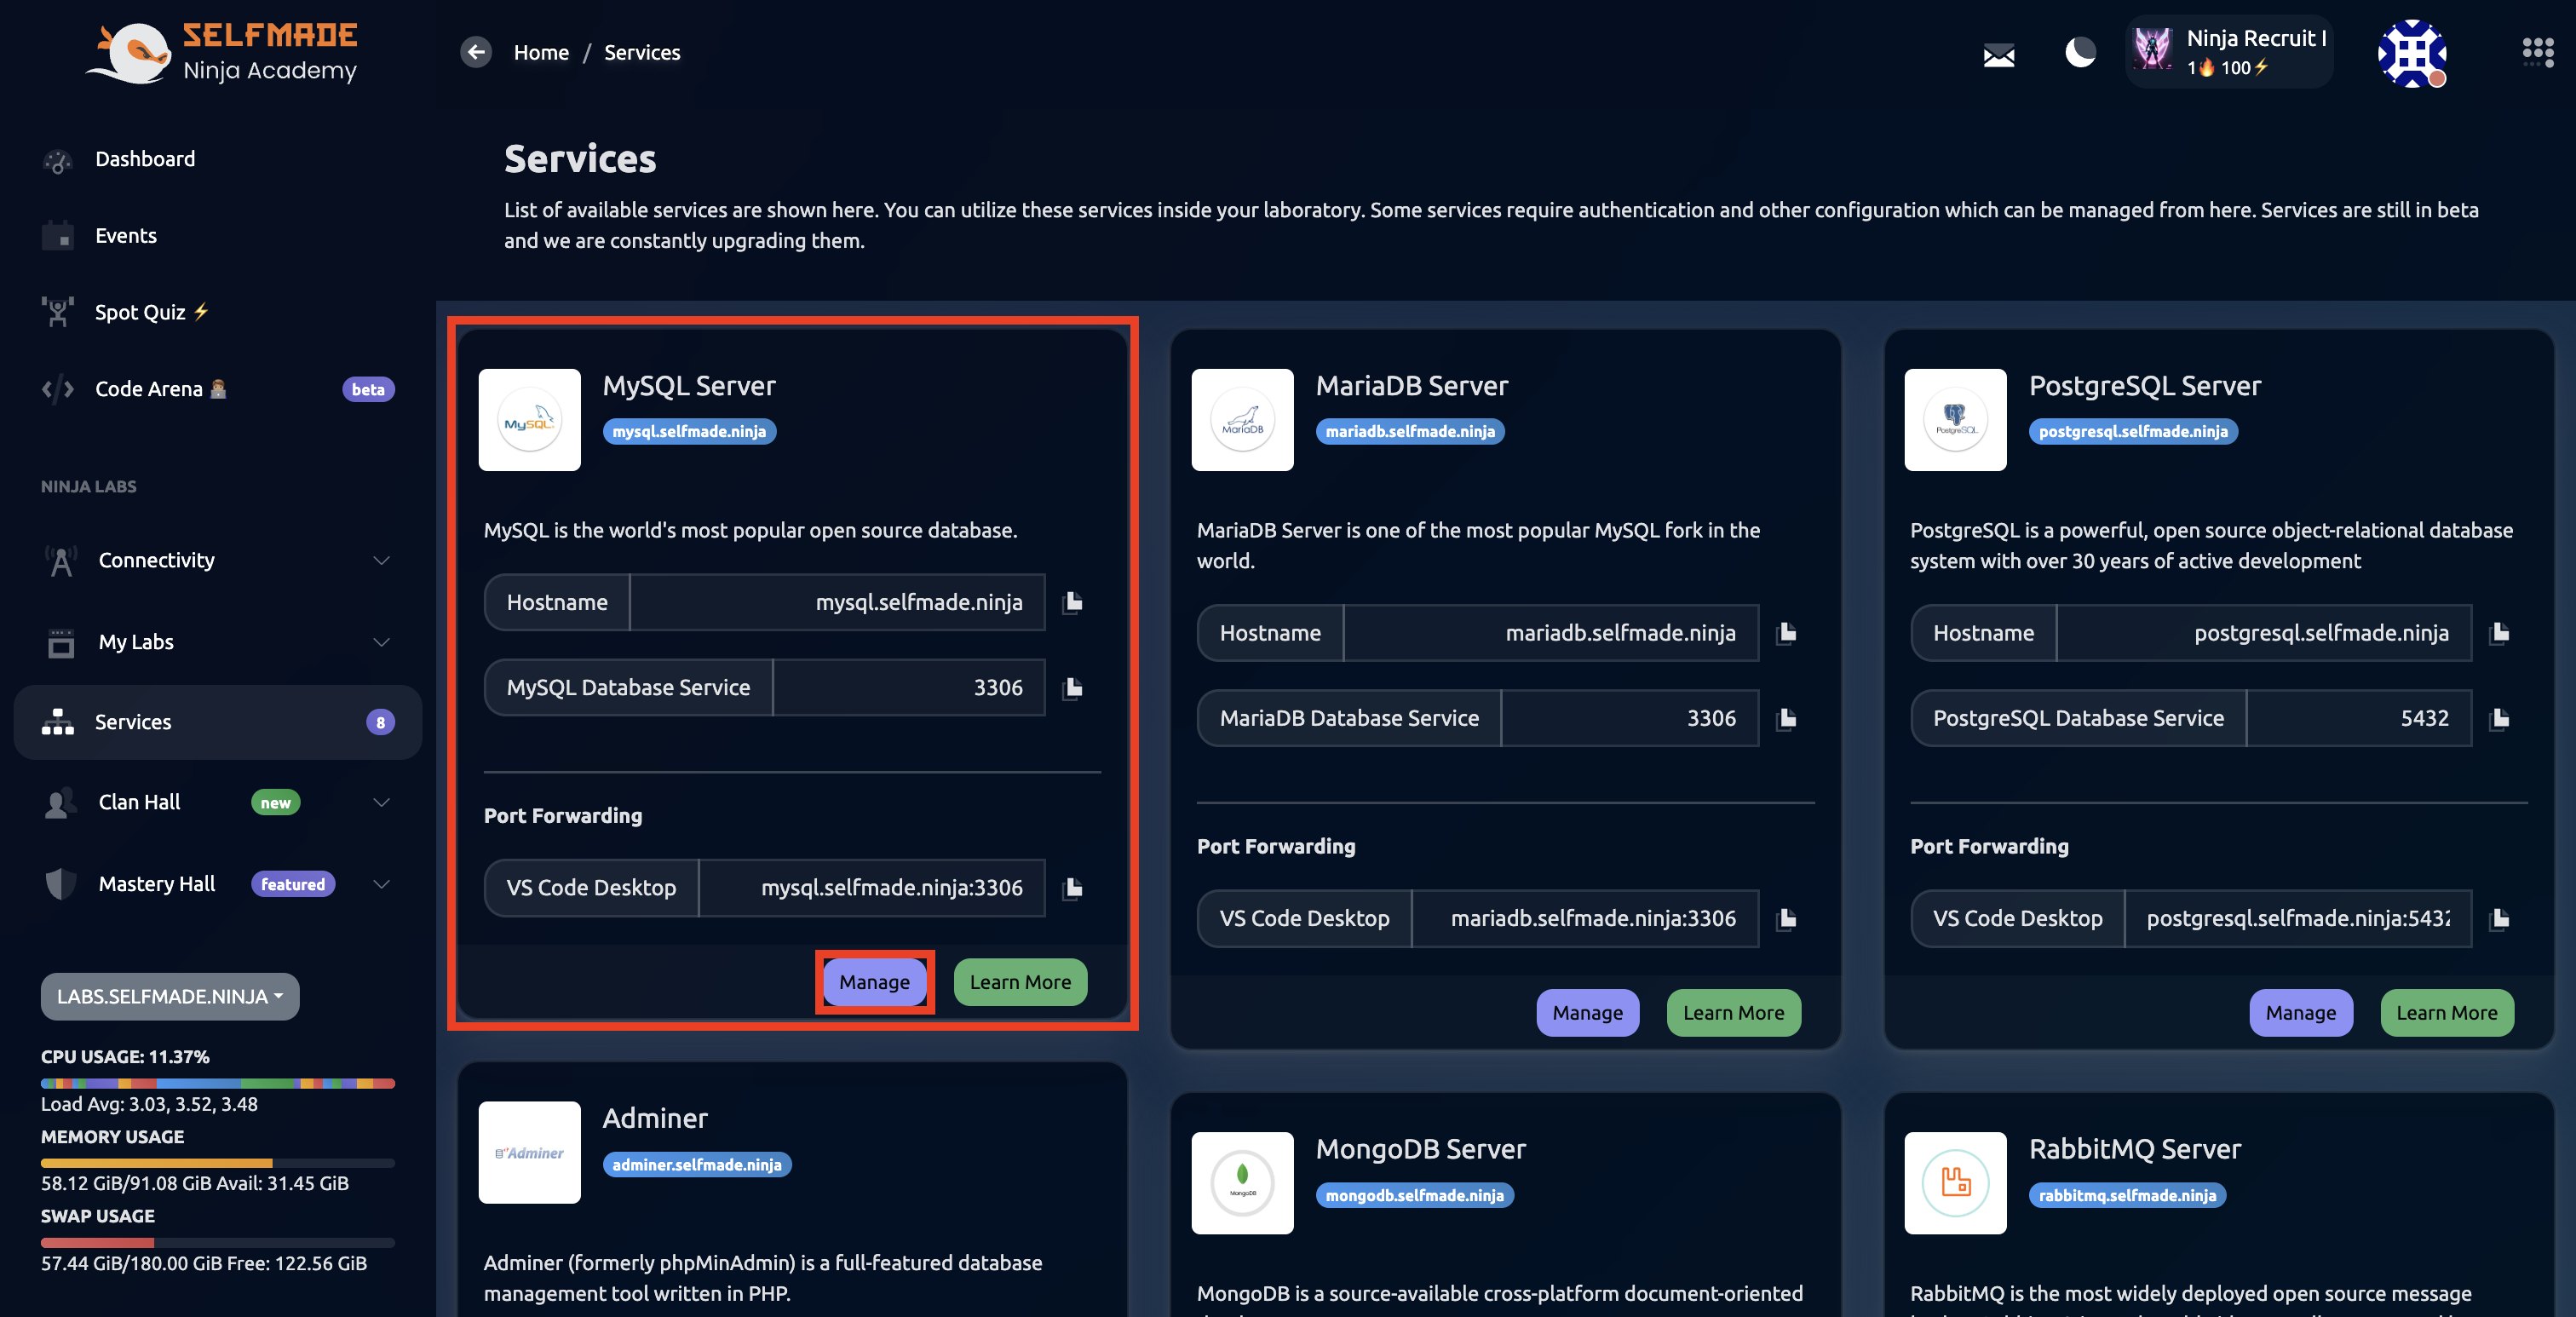Copy MariaDB Database Service port
Image resolution: width=2576 pixels, height=1317 pixels.
point(1786,719)
